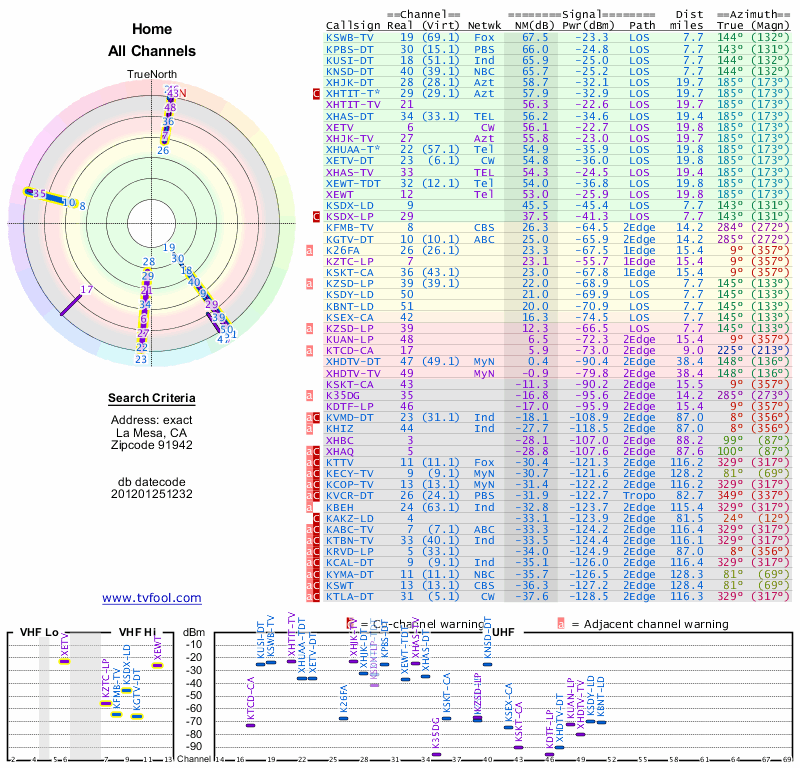Click the adjacent channel warning legend icon
The height and width of the screenshot is (768, 800).
click(561, 623)
